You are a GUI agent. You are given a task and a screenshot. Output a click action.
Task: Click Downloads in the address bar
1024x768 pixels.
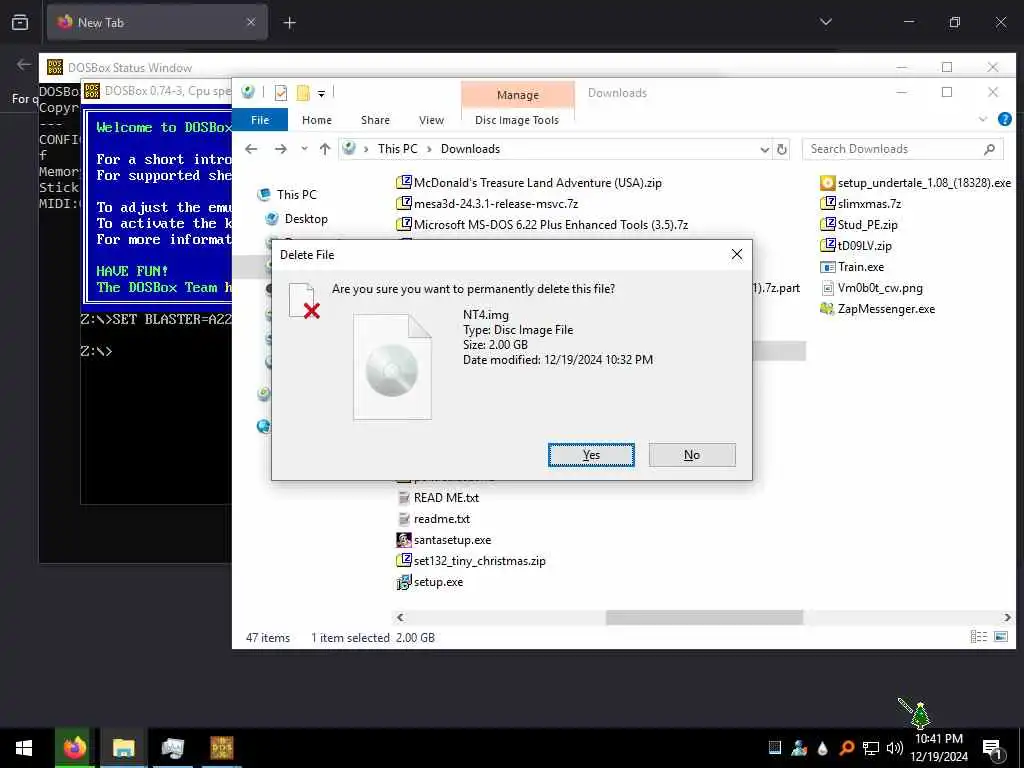pyautogui.click(x=470, y=149)
